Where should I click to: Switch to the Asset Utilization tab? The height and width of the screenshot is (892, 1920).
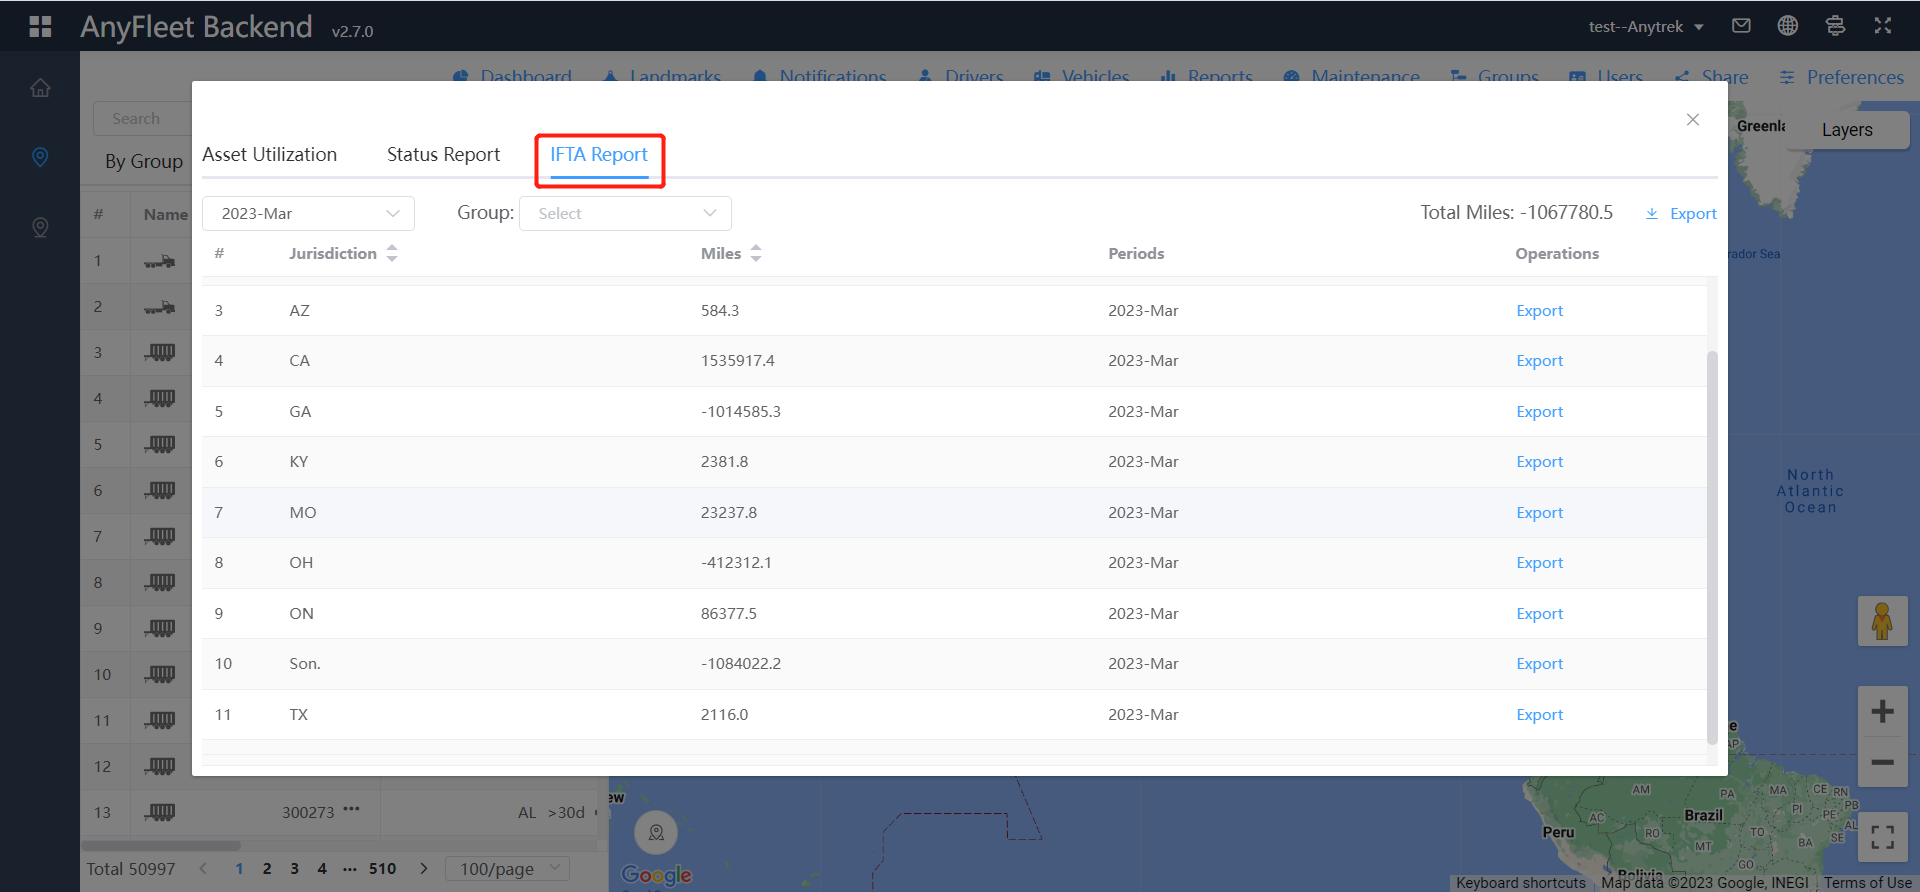click(270, 155)
